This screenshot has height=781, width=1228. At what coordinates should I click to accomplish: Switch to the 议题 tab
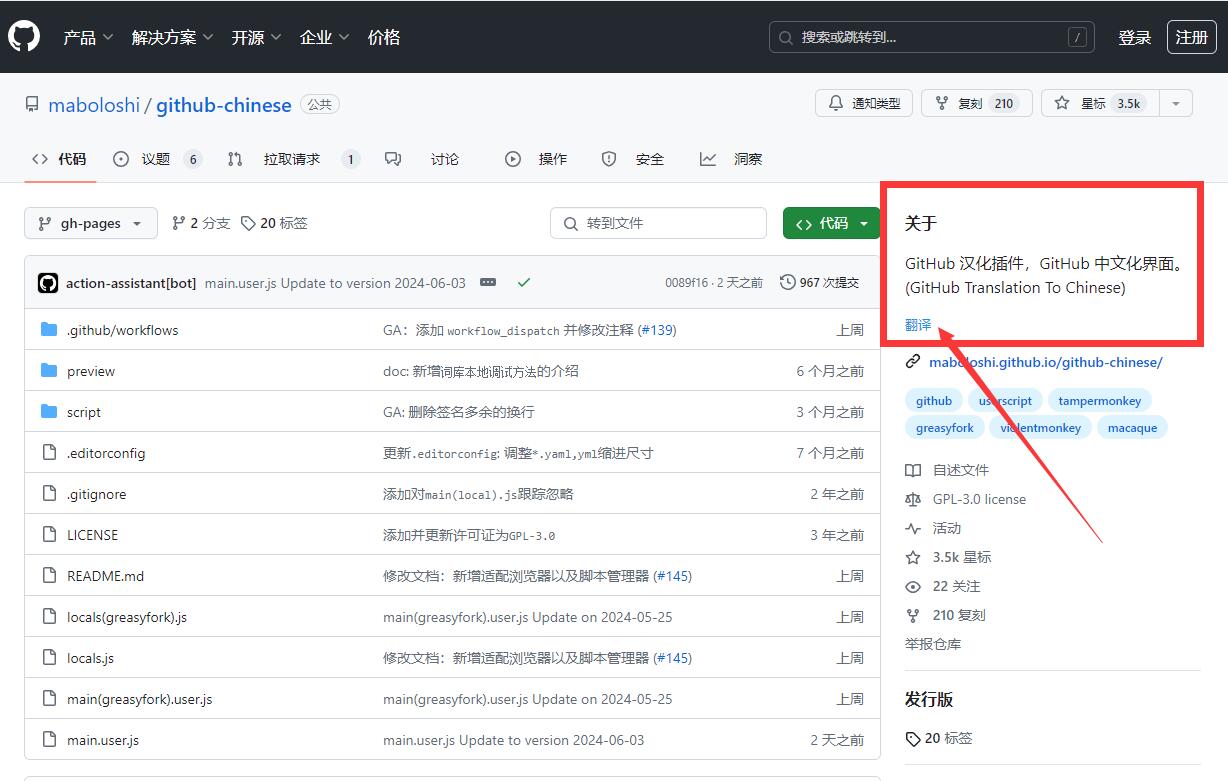click(156, 159)
